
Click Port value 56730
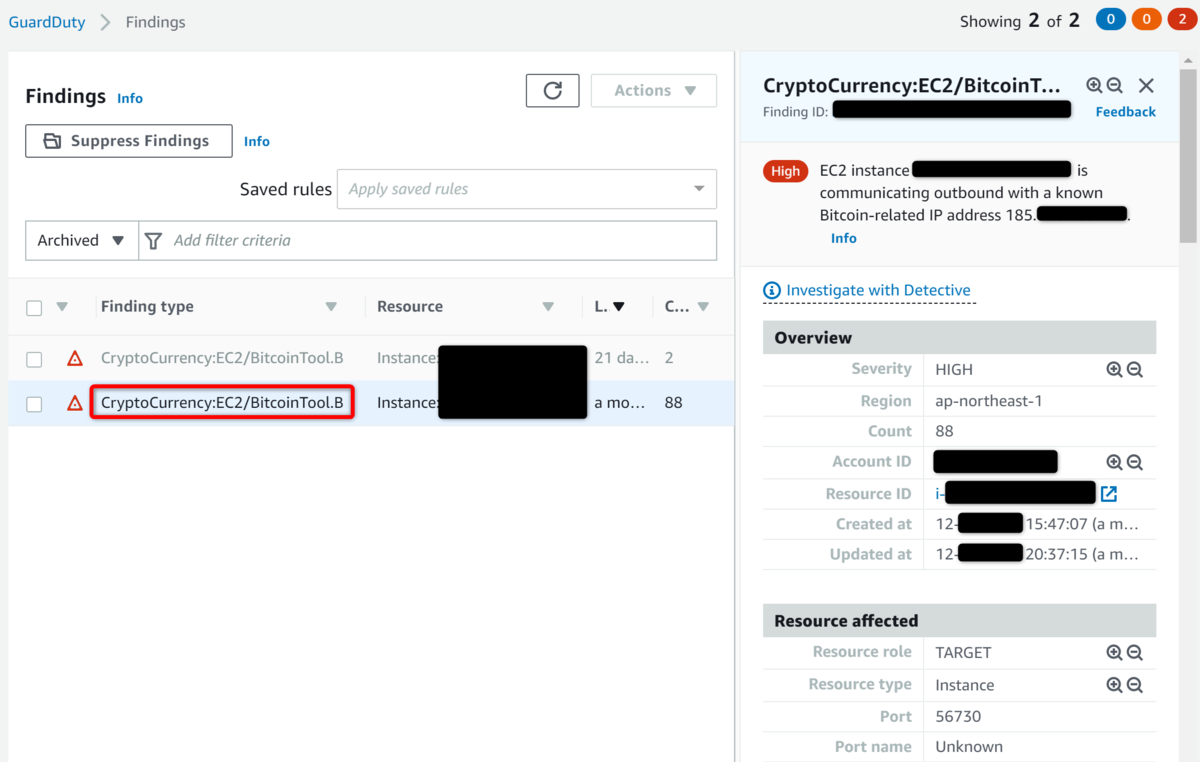(958, 716)
